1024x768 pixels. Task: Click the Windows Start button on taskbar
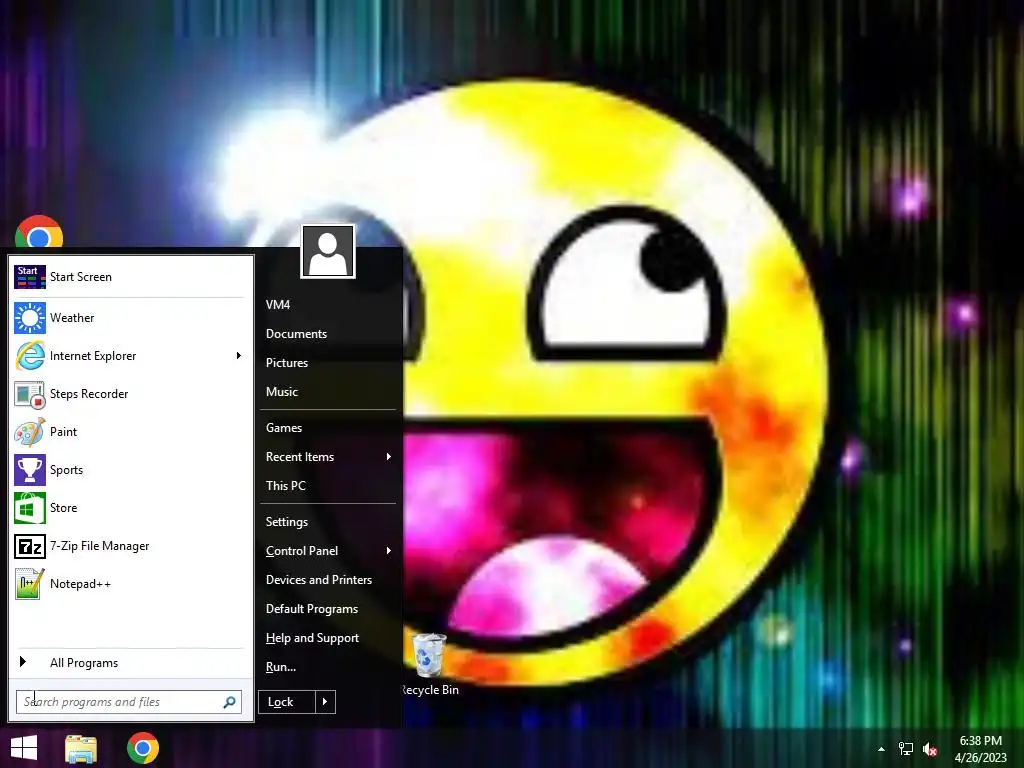tap(24, 748)
